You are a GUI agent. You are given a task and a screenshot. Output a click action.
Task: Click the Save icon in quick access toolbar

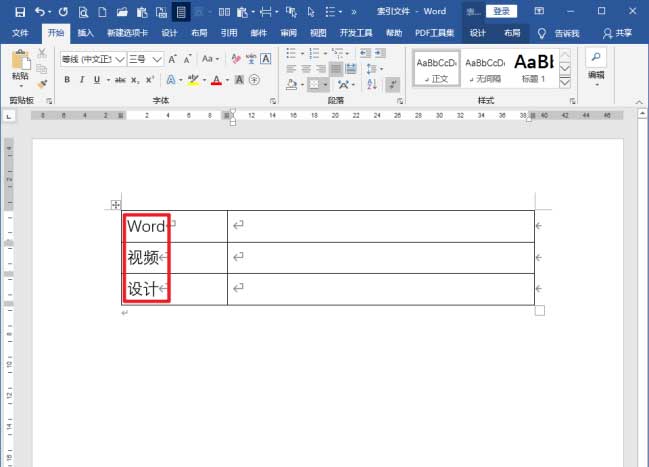17,12
